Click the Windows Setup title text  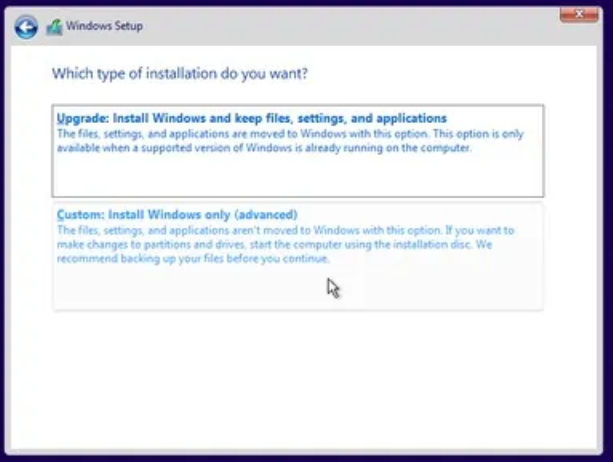click(104, 26)
